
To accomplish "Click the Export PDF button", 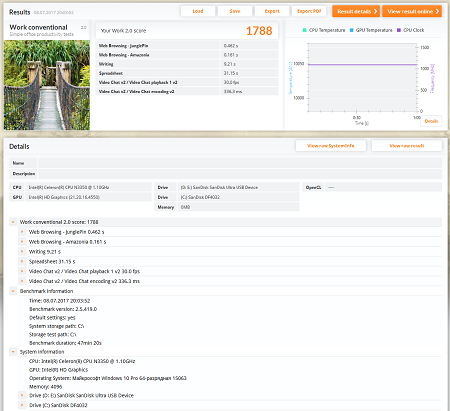I will click(309, 11).
